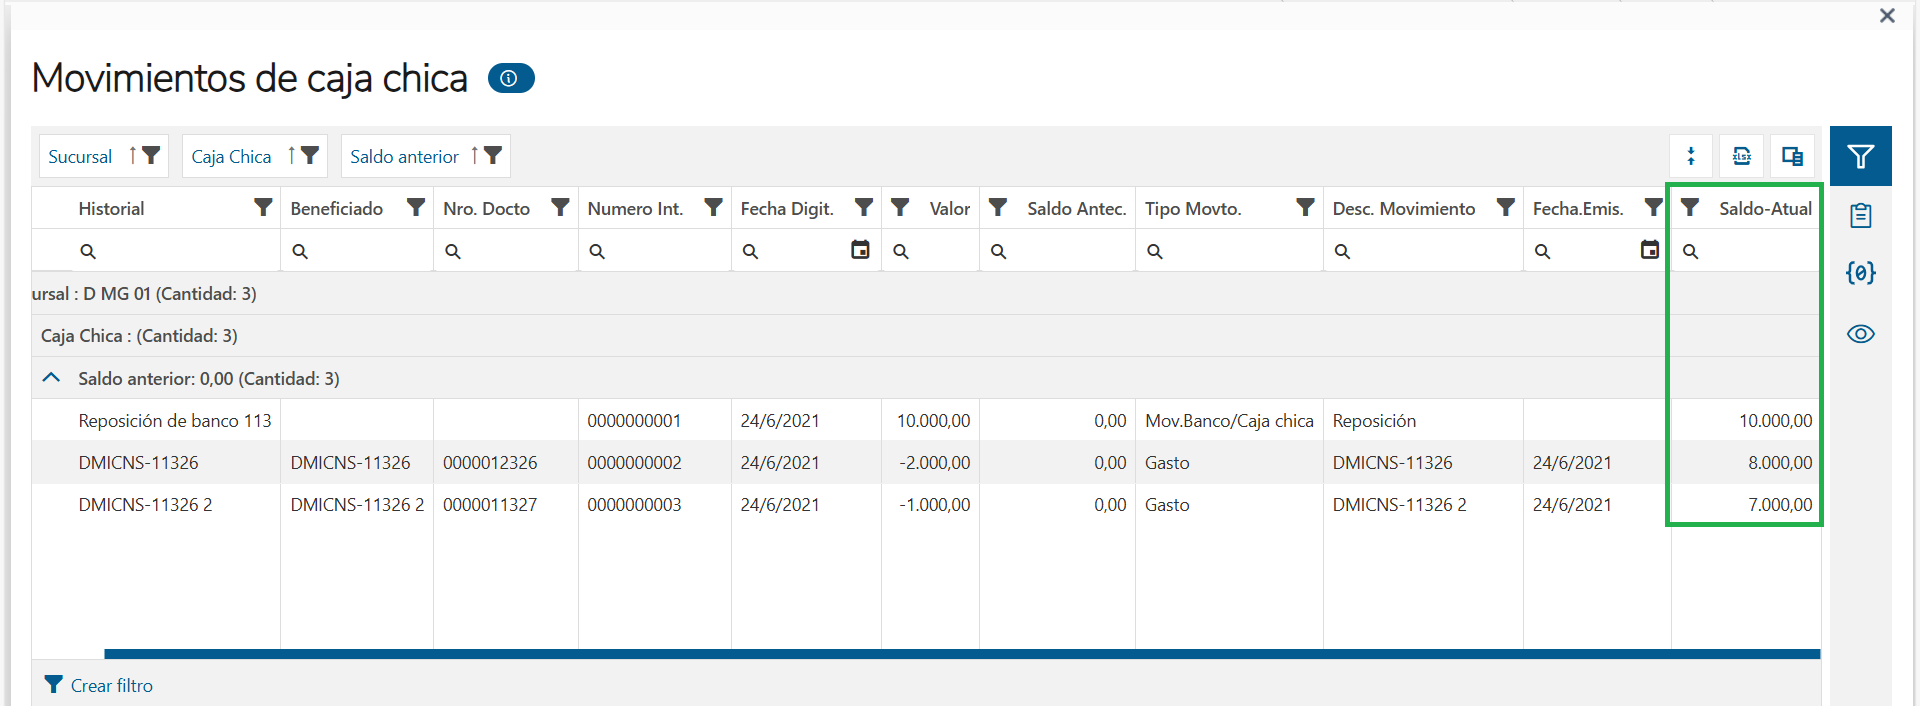Open the Fecha.Emis. calendar dropdown
The height and width of the screenshot is (706, 1920).
point(1650,250)
